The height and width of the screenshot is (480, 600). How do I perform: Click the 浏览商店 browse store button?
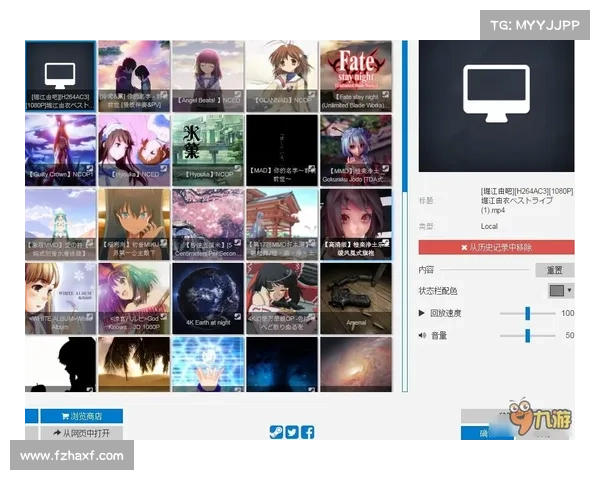[74, 416]
